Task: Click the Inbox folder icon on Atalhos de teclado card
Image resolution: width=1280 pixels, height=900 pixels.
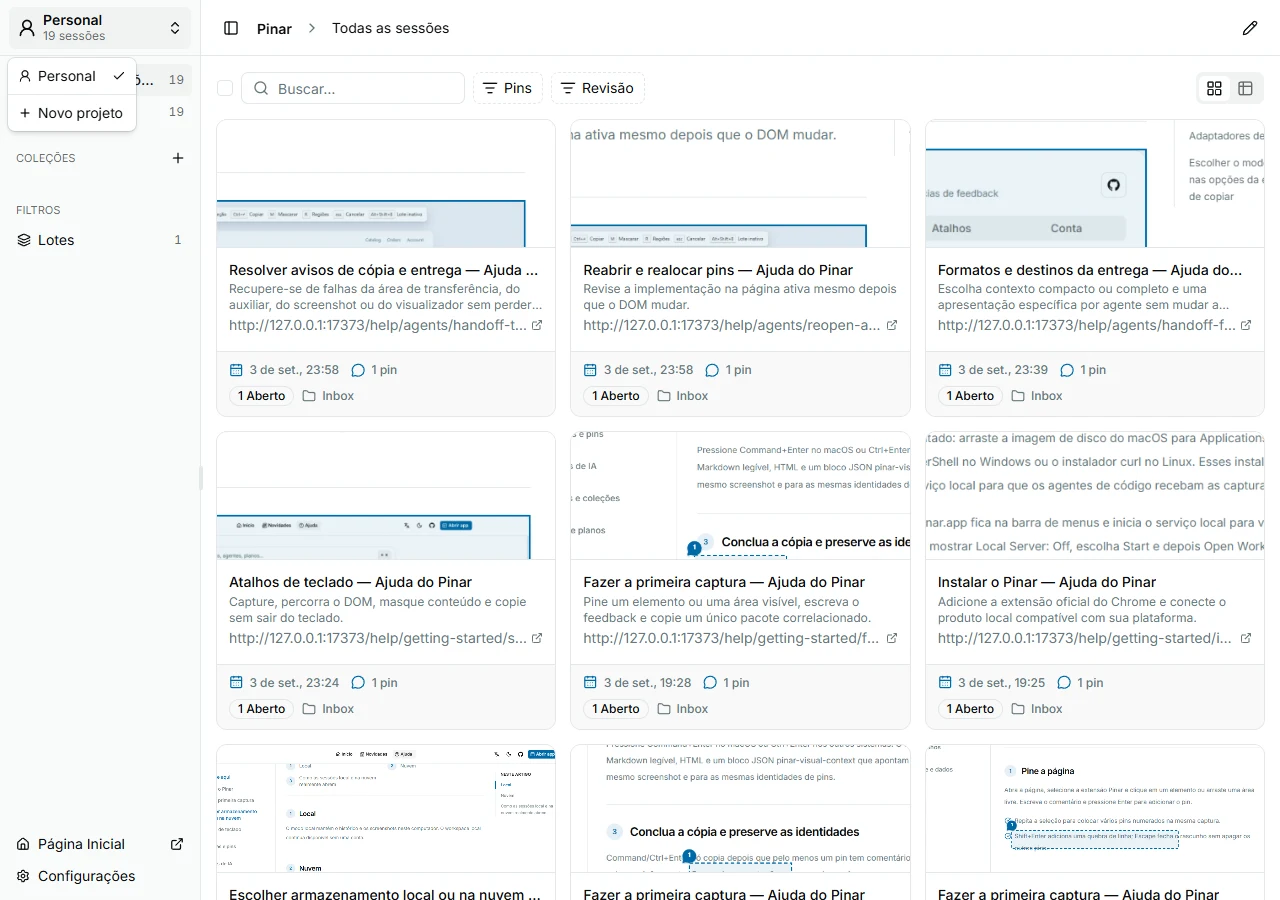Action: tap(309, 709)
